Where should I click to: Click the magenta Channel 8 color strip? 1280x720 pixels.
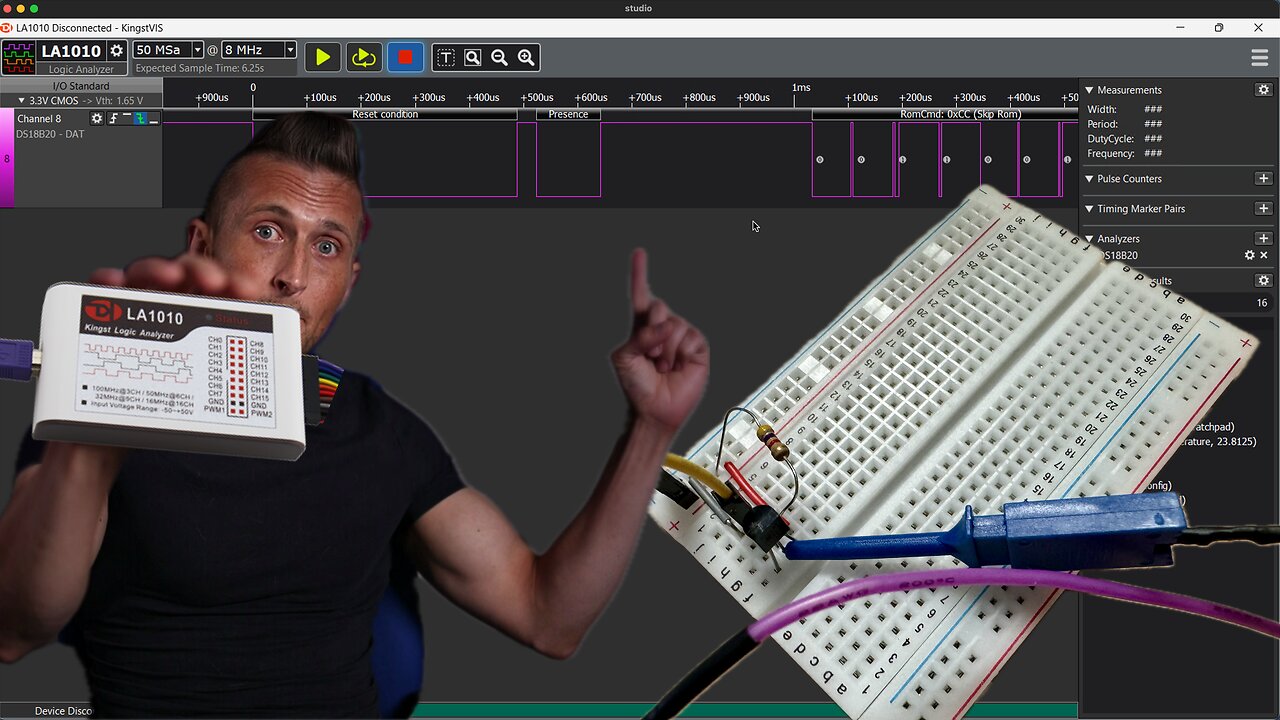click(x=7, y=158)
